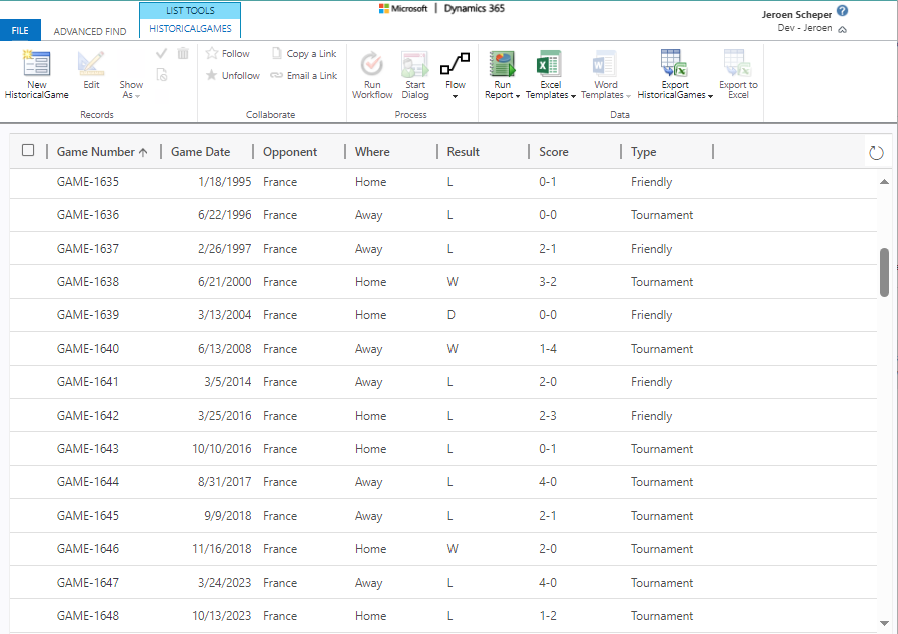This screenshot has height=634, width=898.
Task: Open the help question mark icon
Action: [x=842, y=10]
